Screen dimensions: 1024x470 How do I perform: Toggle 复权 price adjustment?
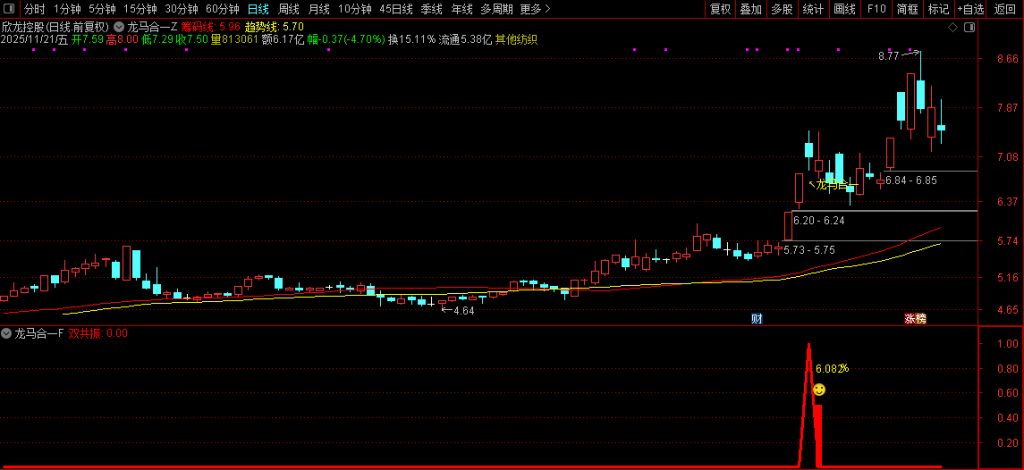click(x=720, y=9)
